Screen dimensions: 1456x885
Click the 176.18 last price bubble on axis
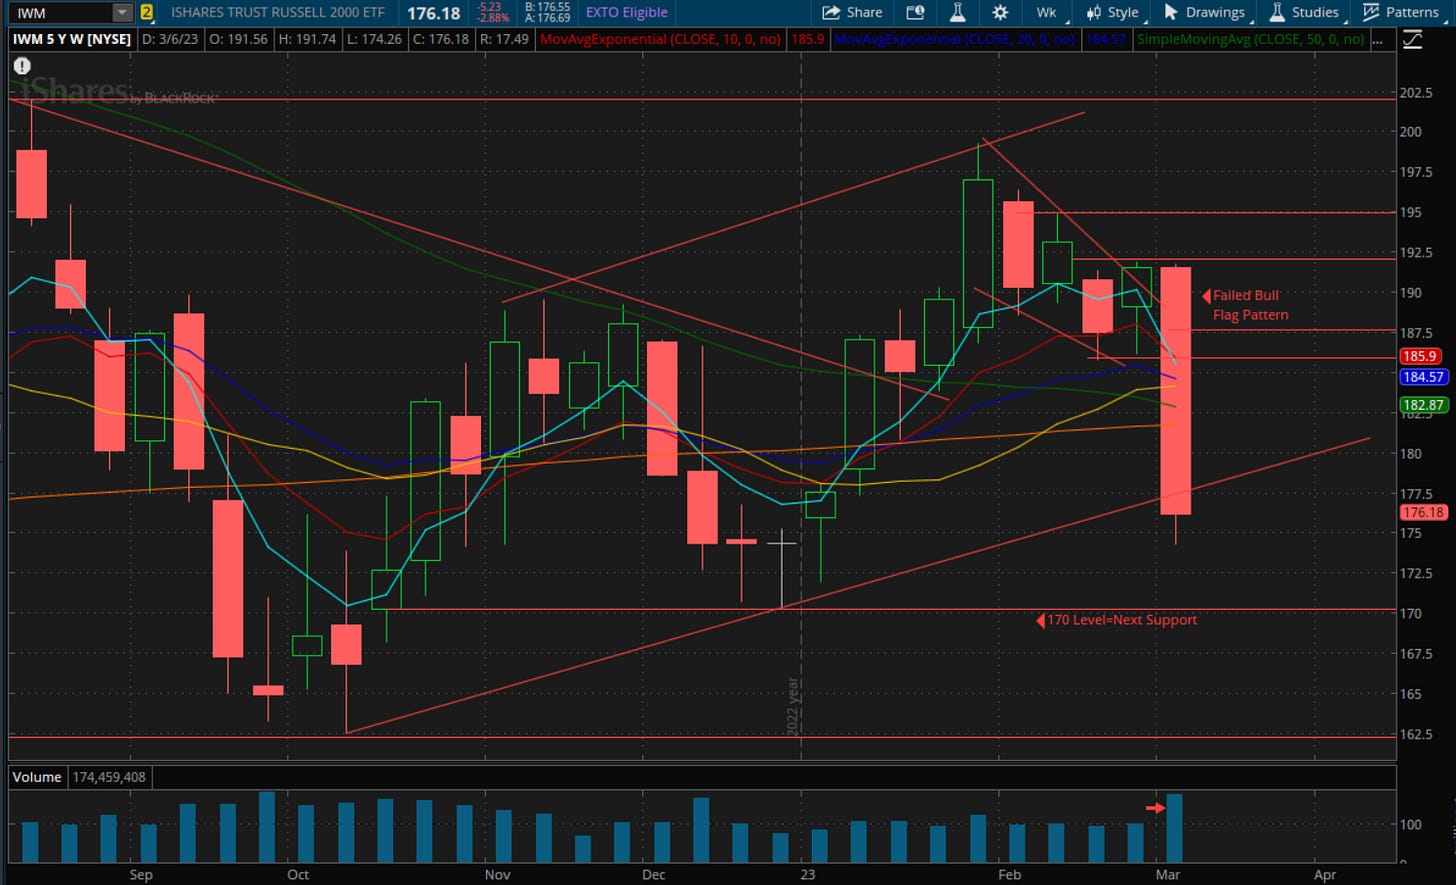click(1424, 512)
